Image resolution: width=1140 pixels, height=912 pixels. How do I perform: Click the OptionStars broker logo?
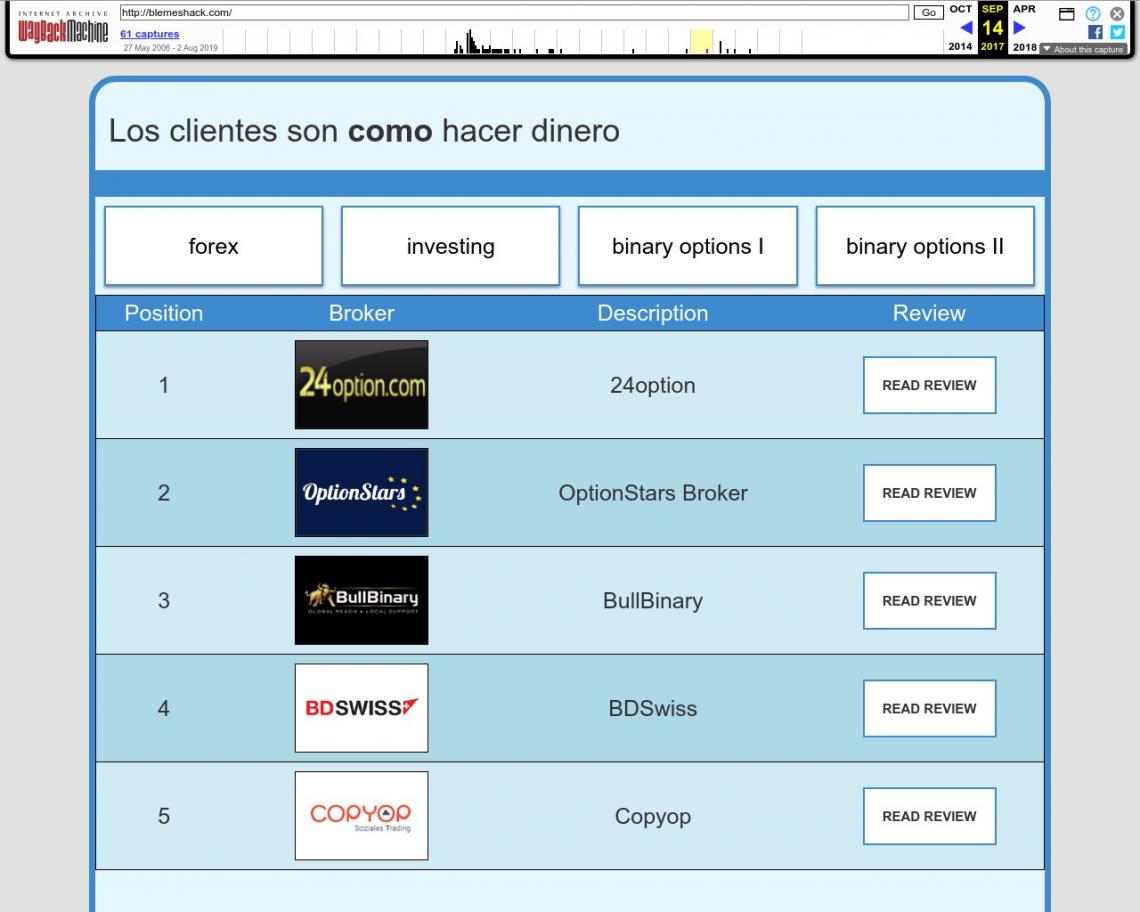tap(361, 492)
